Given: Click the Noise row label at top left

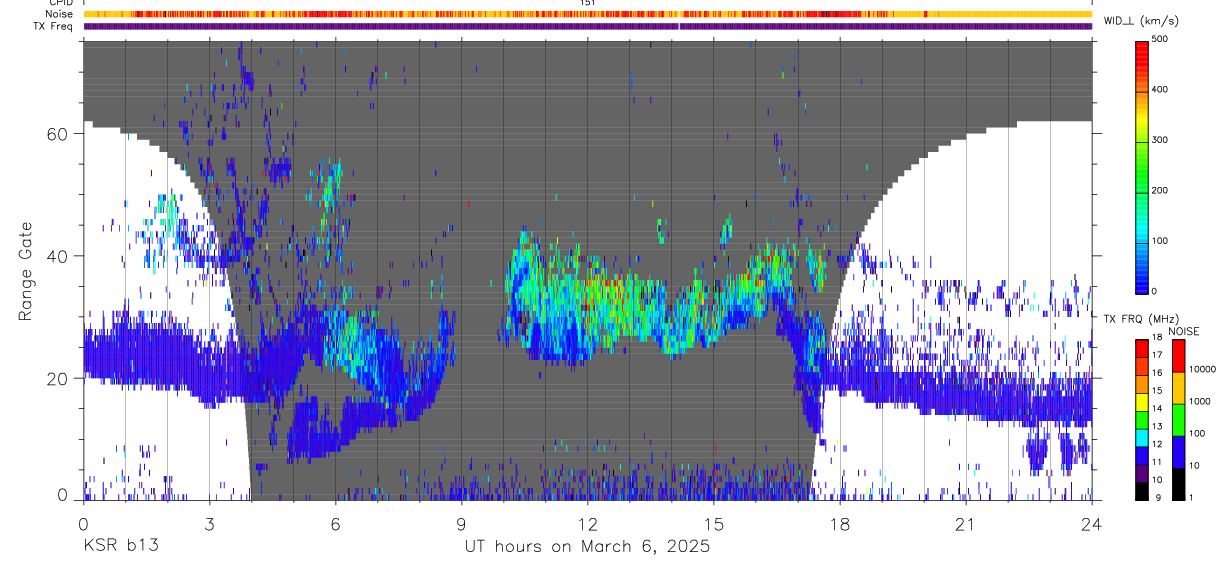Looking at the screenshot, I should point(59,14).
